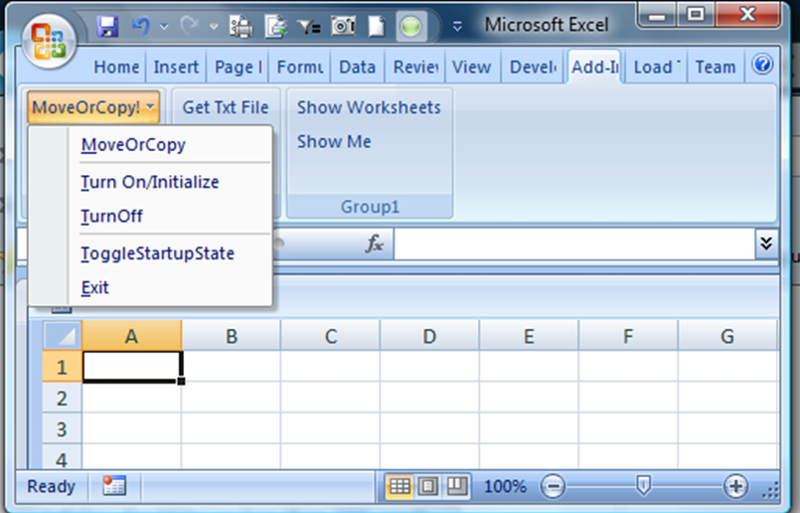Screen dimensions: 800x513
Task: Click the fx insert function icon
Action: coord(374,245)
